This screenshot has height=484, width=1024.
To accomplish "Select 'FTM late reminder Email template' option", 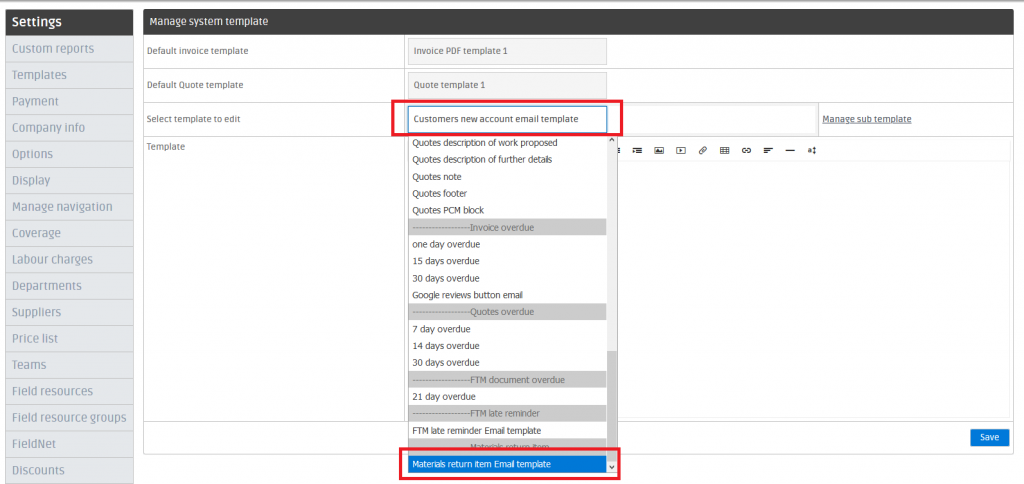I will (x=507, y=431).
